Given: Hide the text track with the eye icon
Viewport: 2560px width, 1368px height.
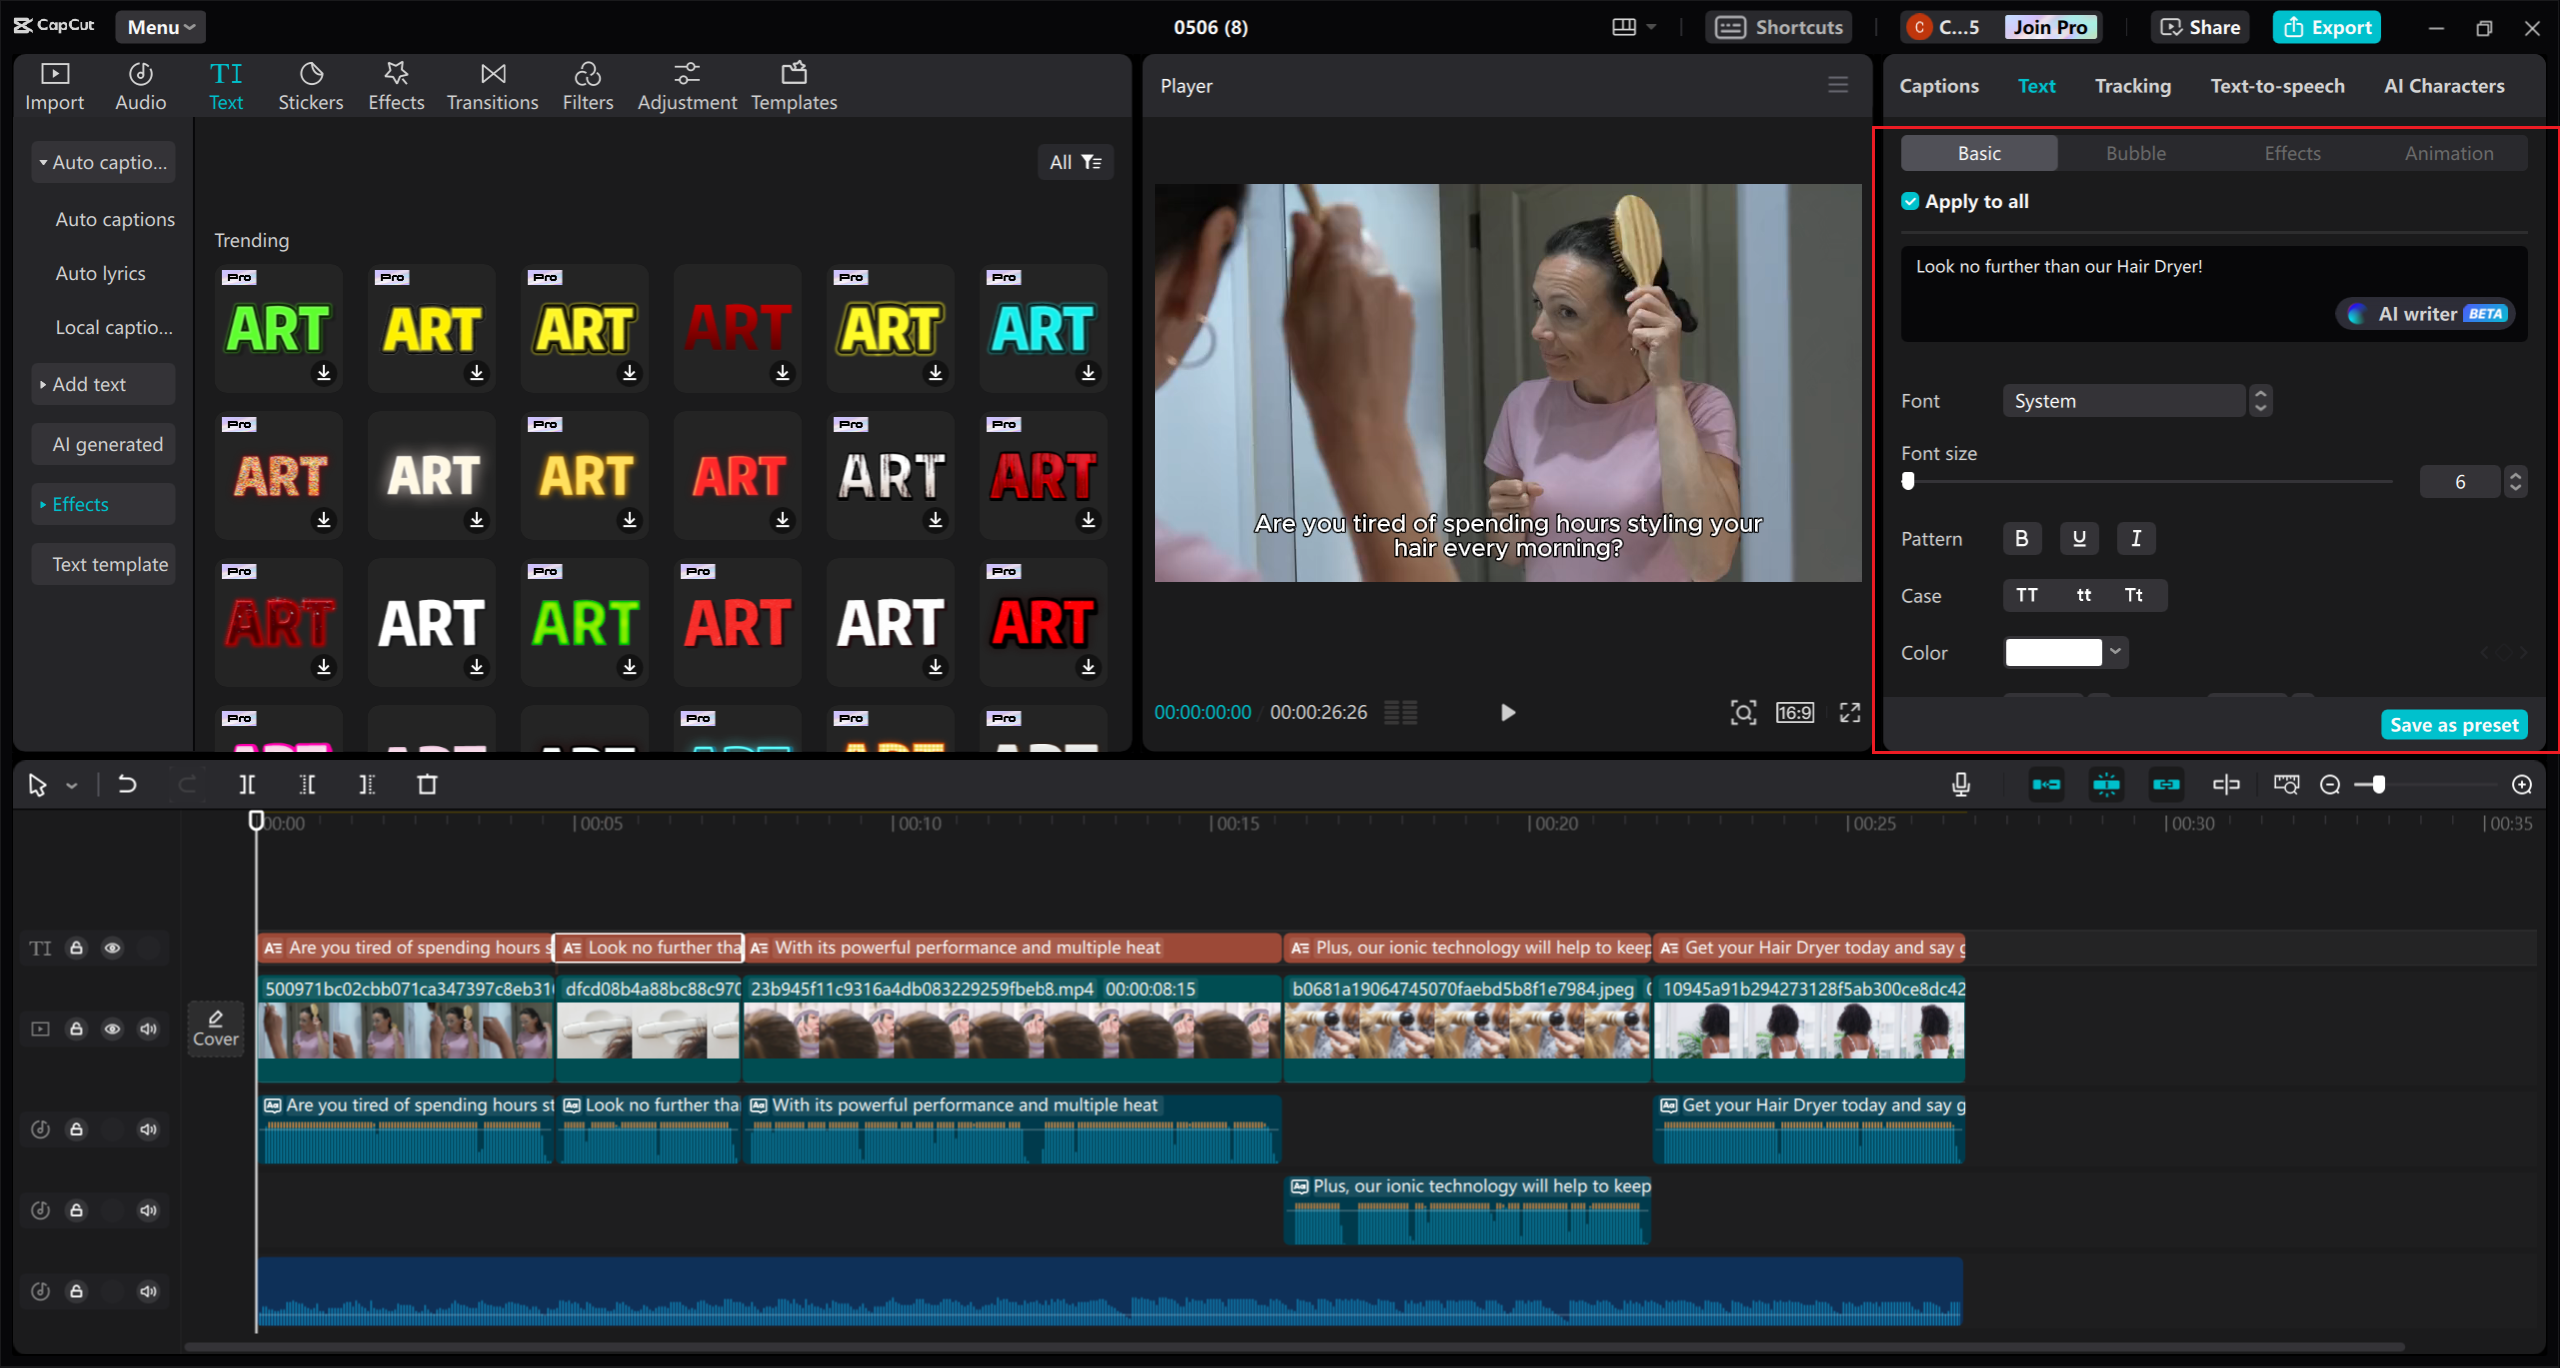Looking at the screenshot, I should coord(112,948).
